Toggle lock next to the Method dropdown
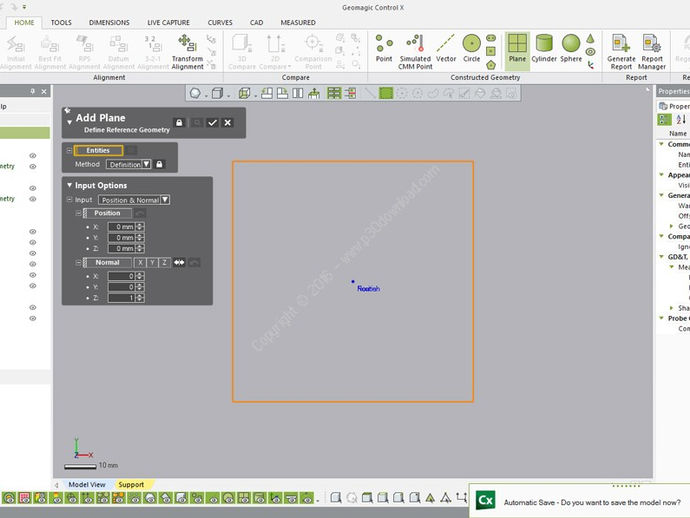 [x=159, y=164]
